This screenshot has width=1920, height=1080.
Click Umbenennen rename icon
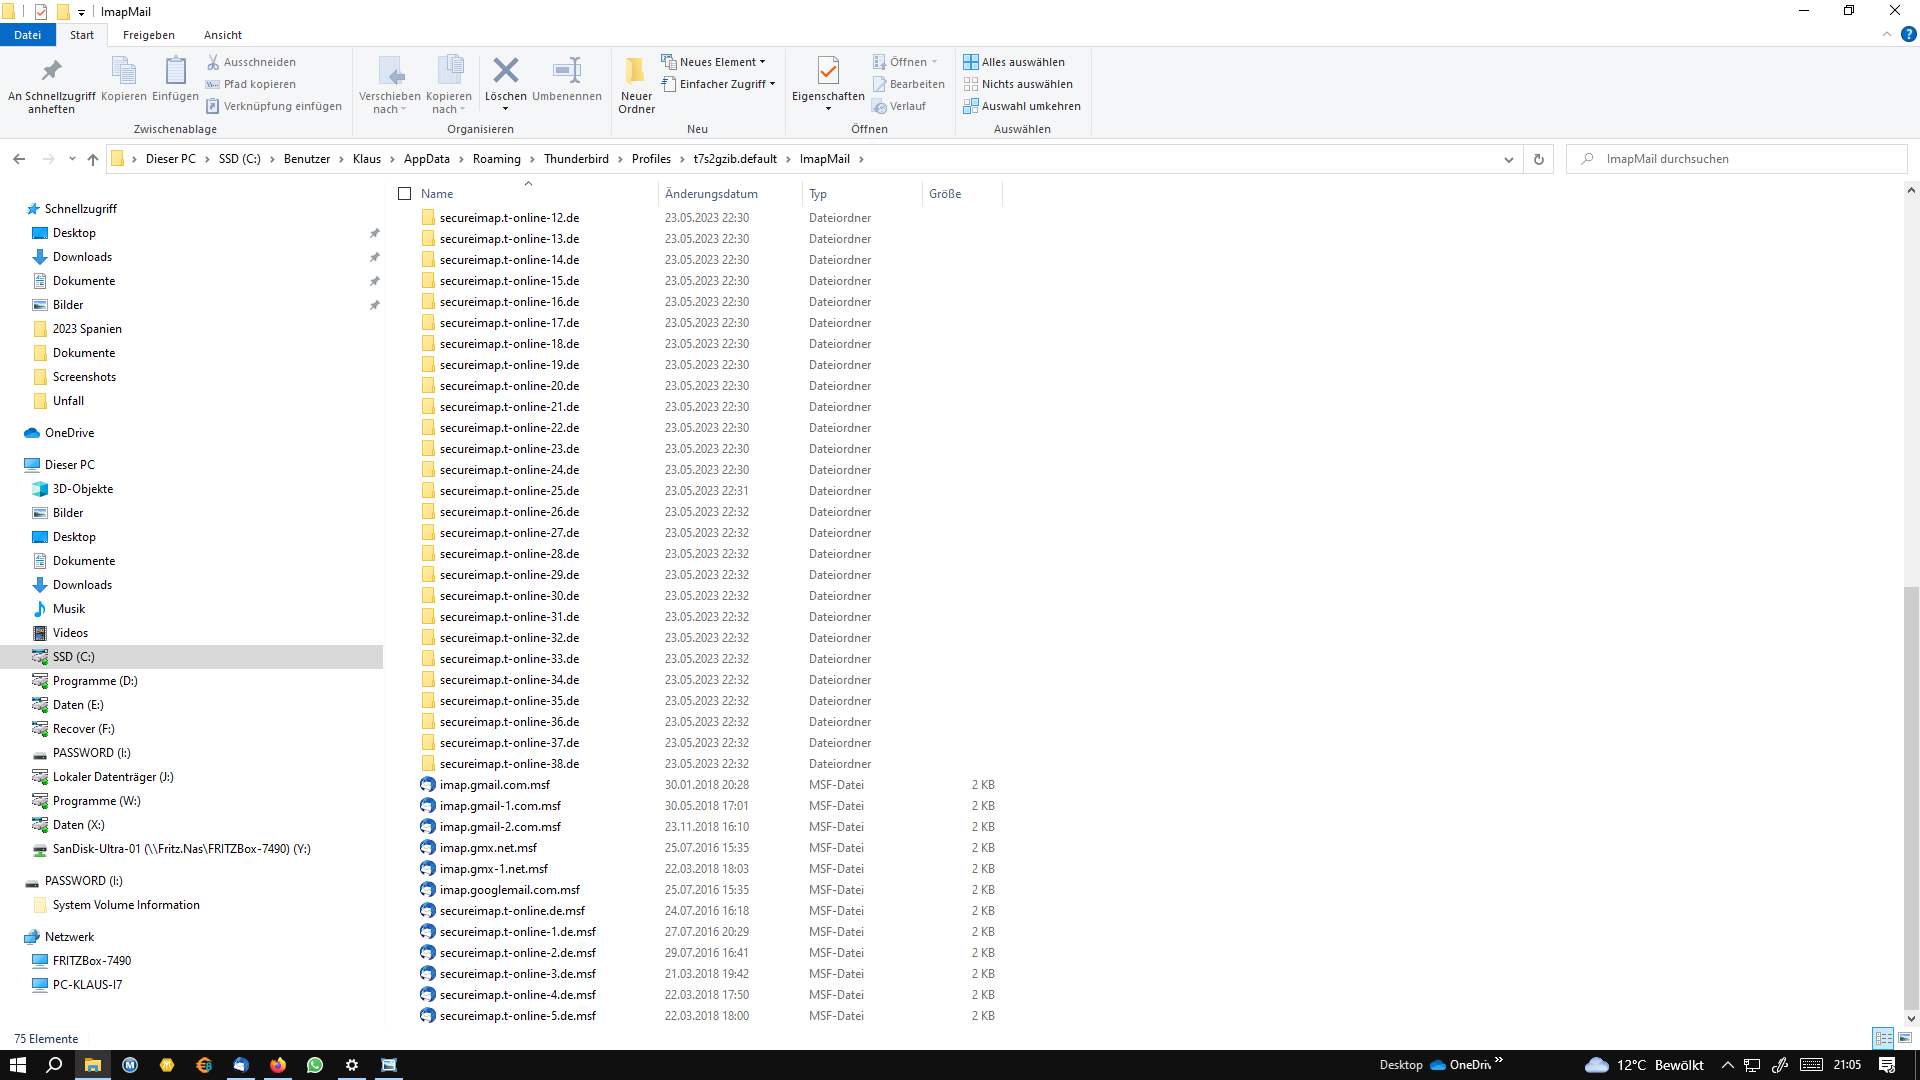point(566,71)
